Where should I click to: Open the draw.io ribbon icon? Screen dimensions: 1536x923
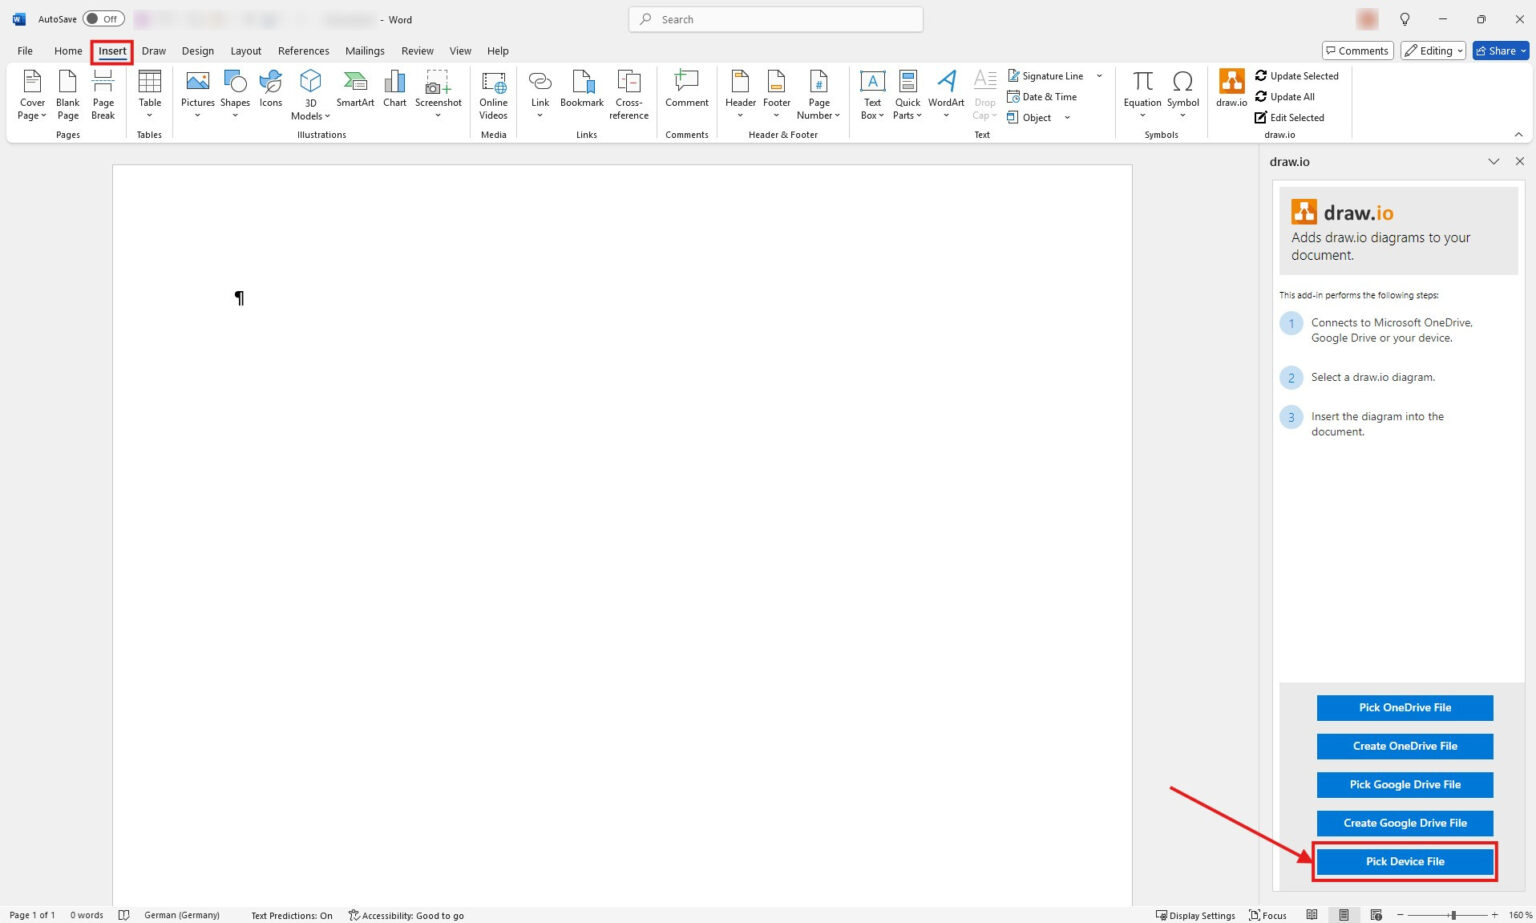click(x=1230, y=90)
